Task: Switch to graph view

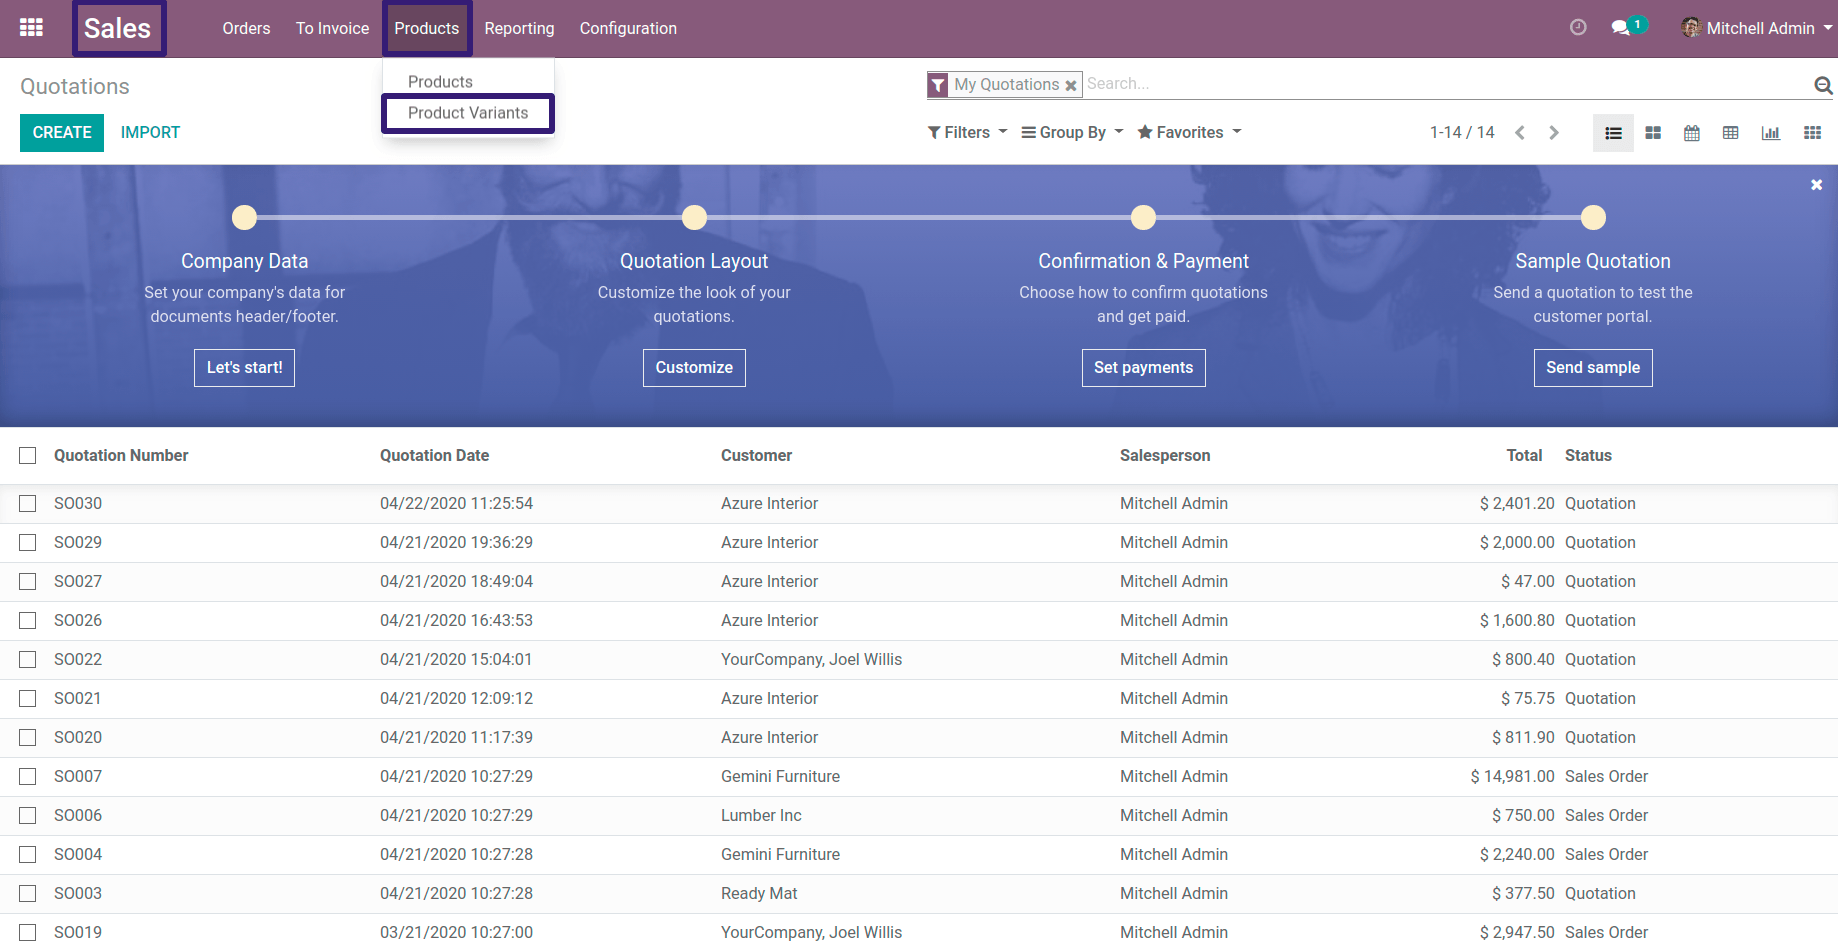Action: [x=1771, y=133]
